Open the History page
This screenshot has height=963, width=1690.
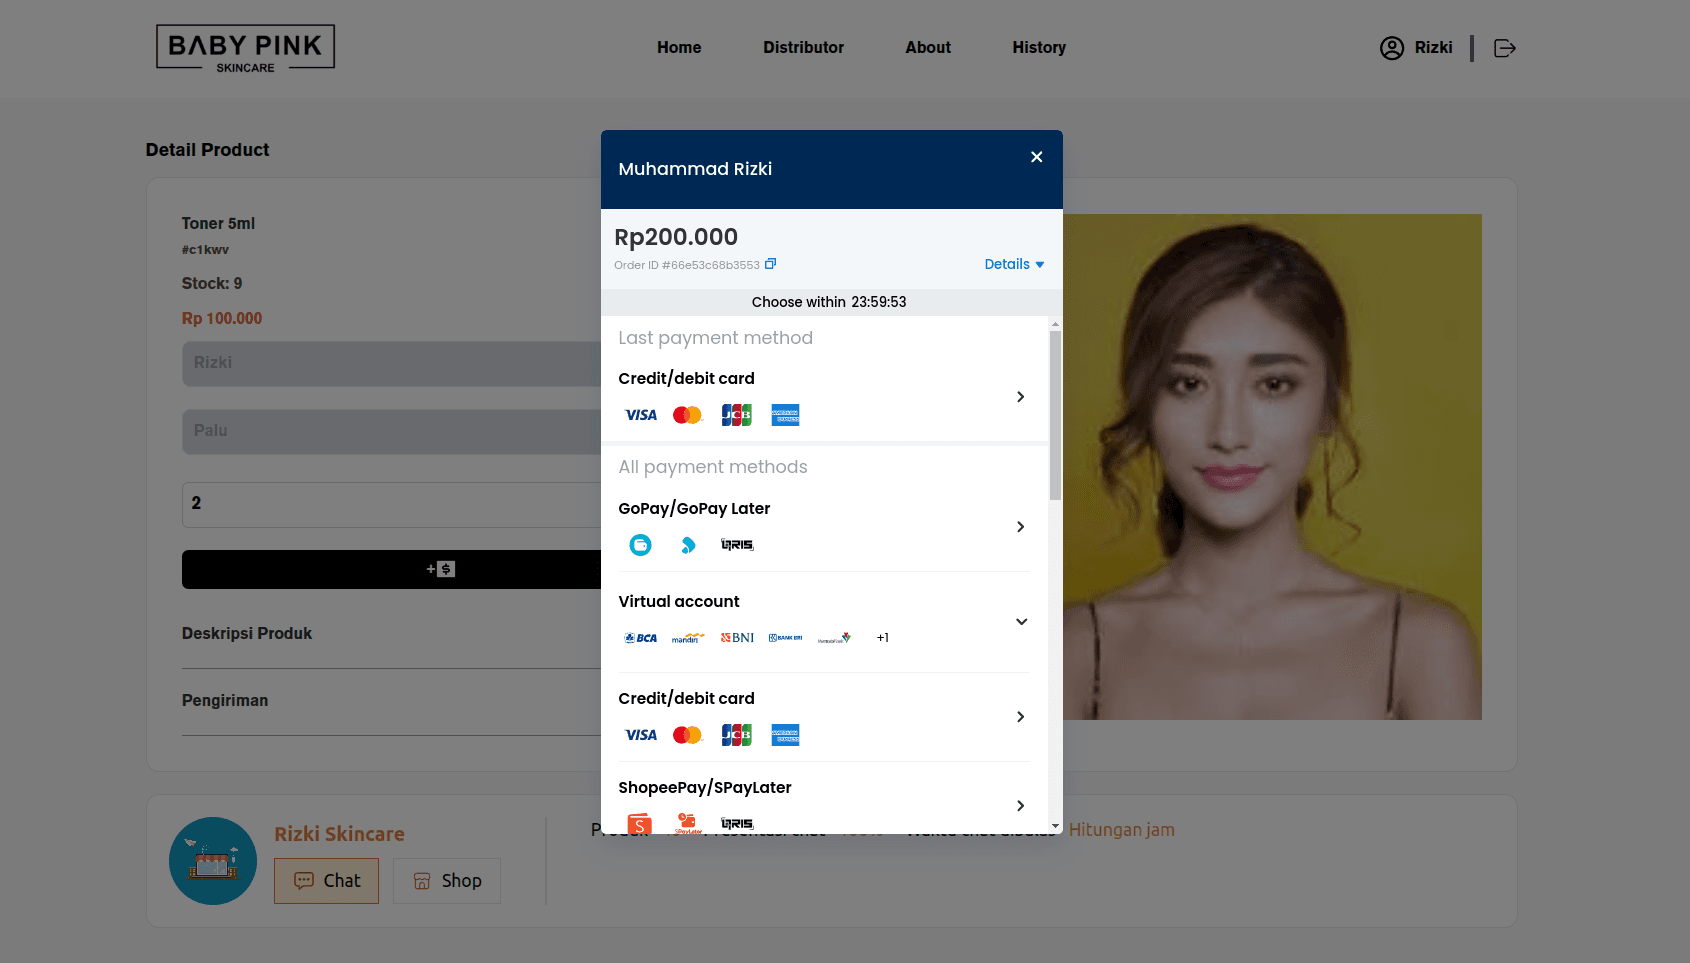click(1038, 48)
